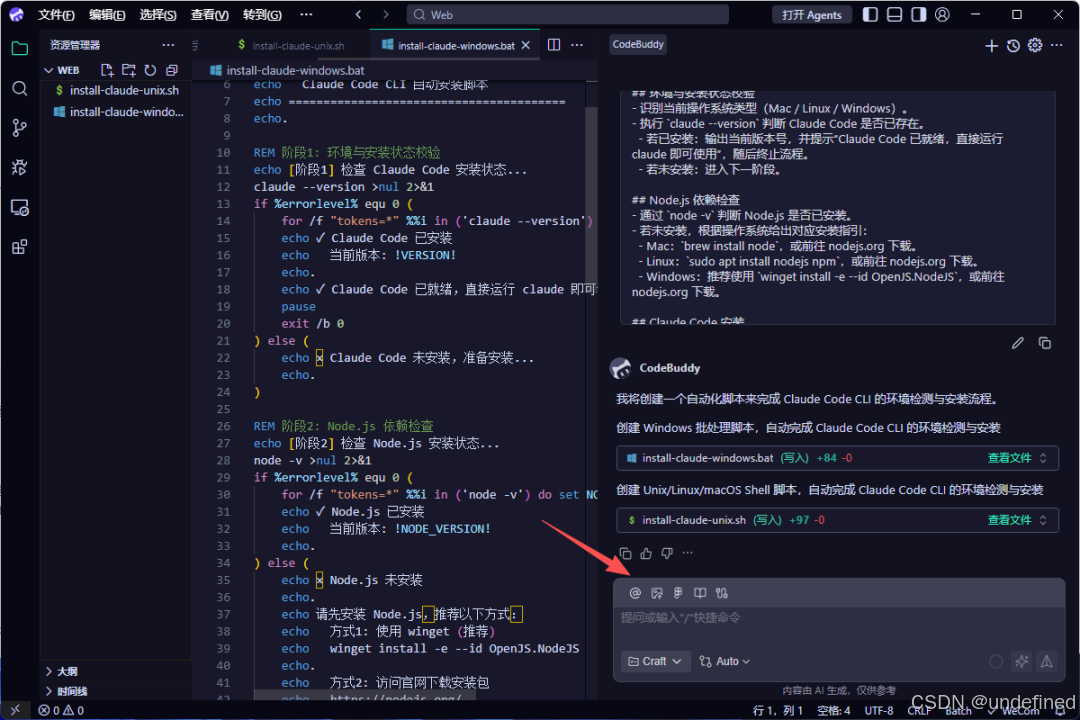1080x720 pixels.
Task: Open Run and Debug view
Action: pyautogui.click(x=20, y=167)
